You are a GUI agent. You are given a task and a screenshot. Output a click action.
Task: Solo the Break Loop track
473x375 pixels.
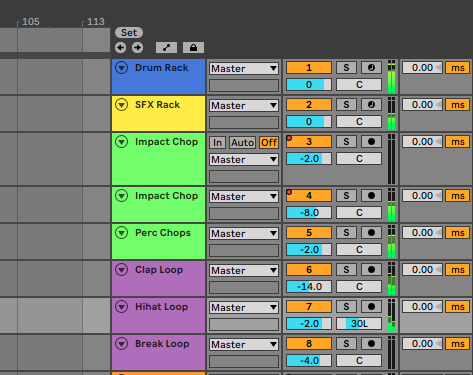(x=346, y=344)
